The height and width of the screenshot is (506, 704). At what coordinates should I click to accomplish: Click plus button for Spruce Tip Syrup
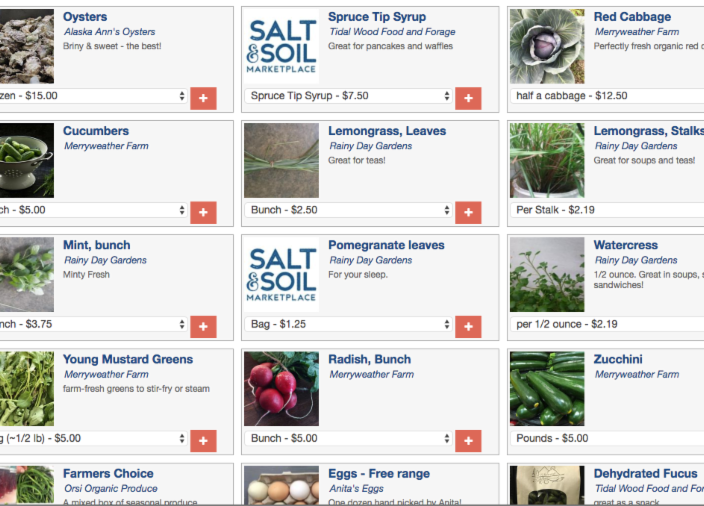pos(468,98)
